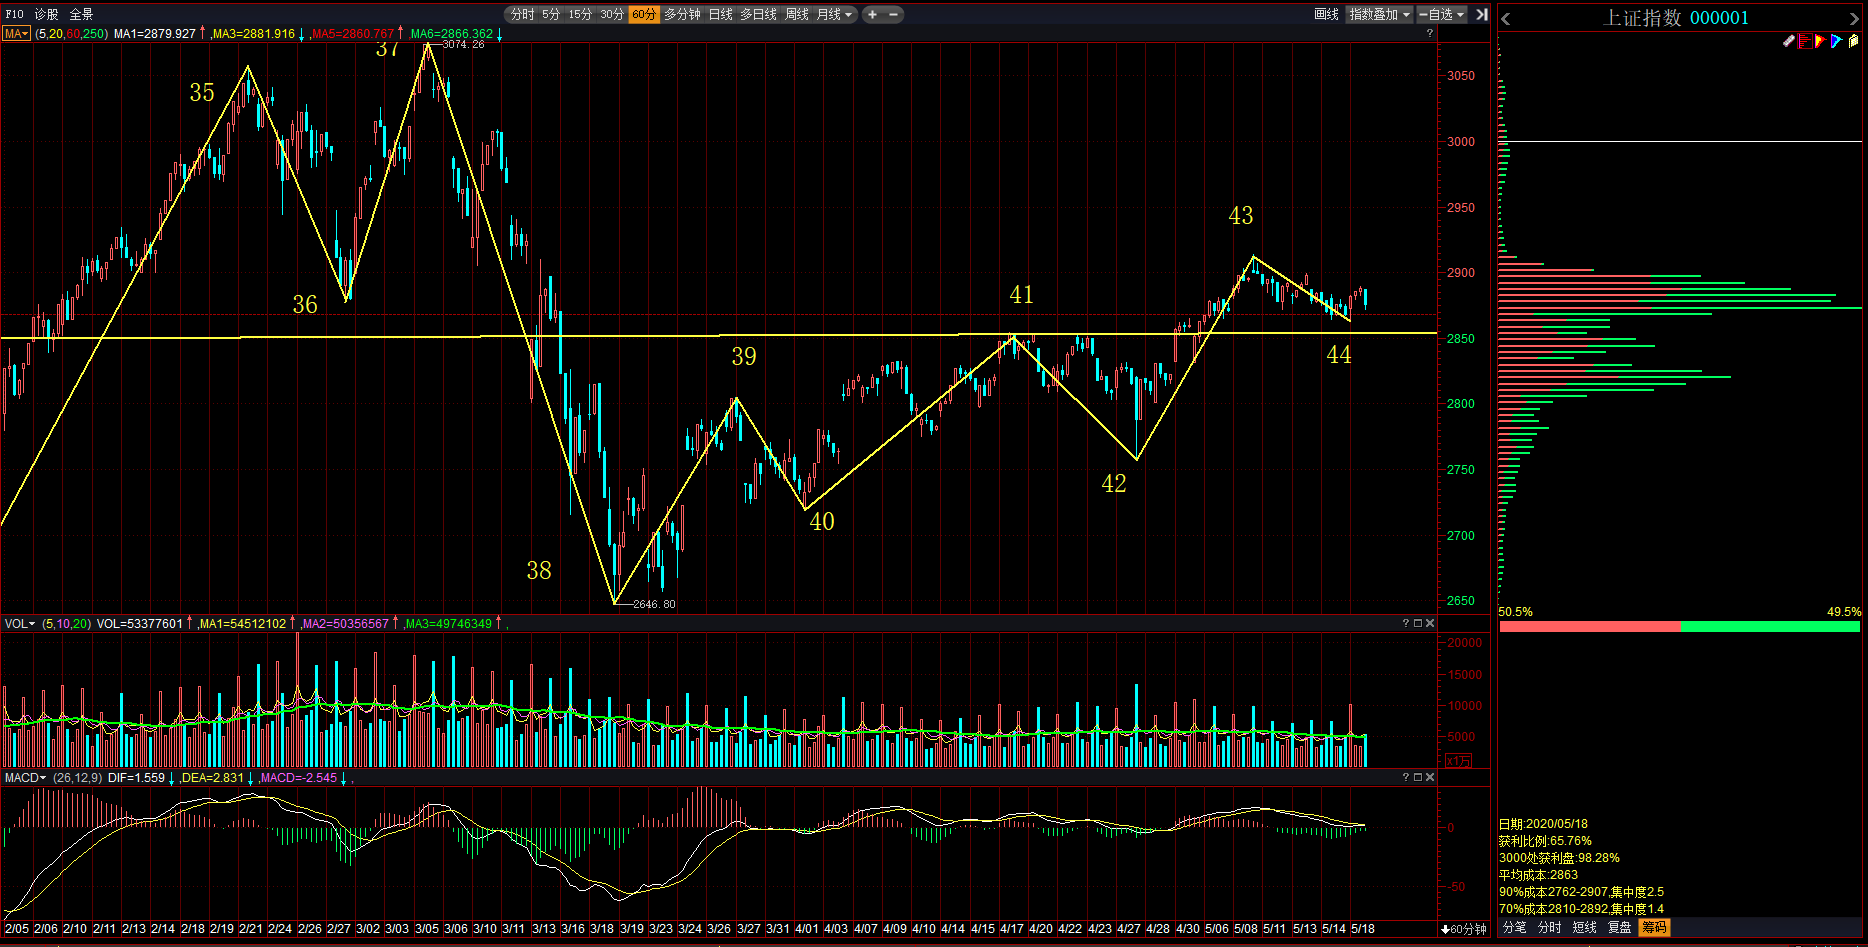
Task: Zoom out the chart with minus button
Action: (893, 14)
